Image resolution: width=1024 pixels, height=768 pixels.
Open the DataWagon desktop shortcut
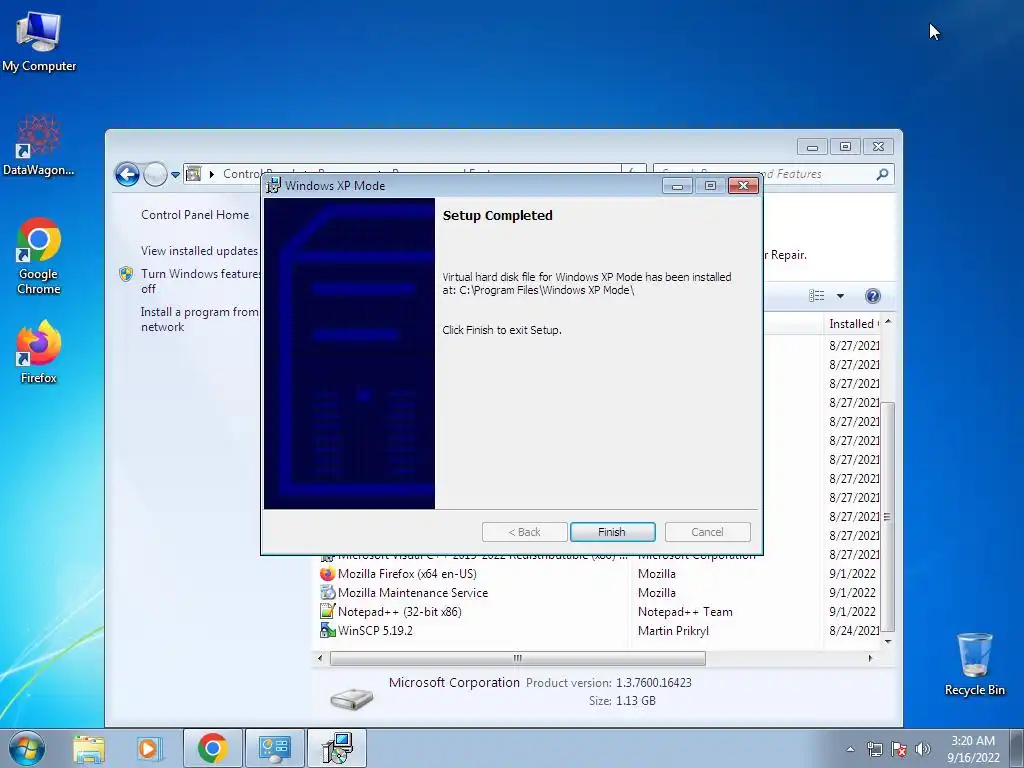(39, 145)
